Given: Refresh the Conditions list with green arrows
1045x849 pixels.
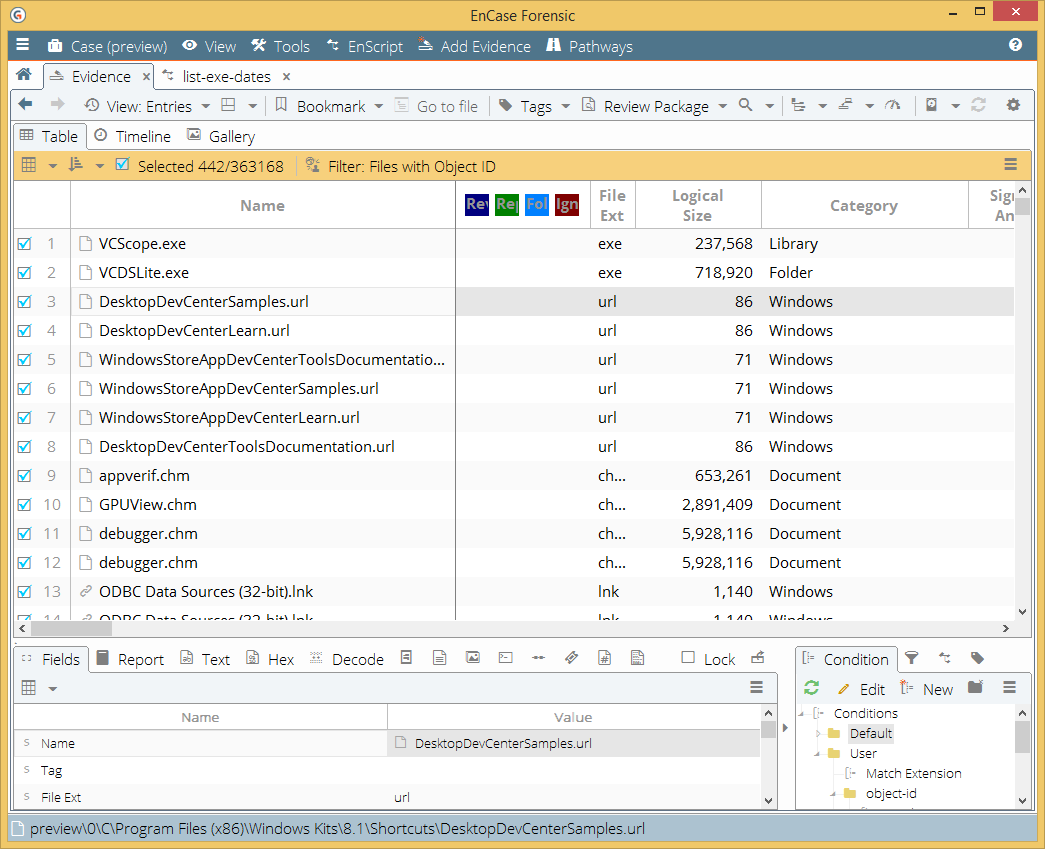Looking at the screenshot, I should coord(811,688).
